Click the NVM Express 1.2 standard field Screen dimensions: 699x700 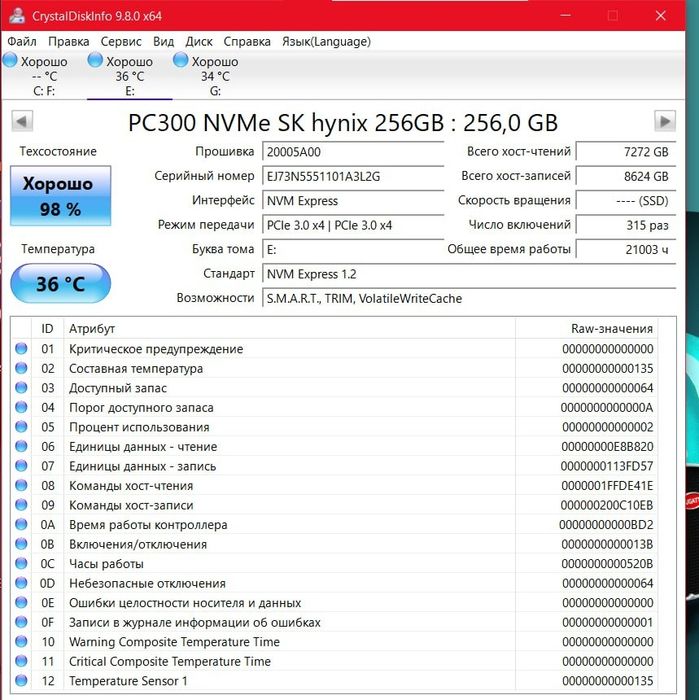point(469,274)
